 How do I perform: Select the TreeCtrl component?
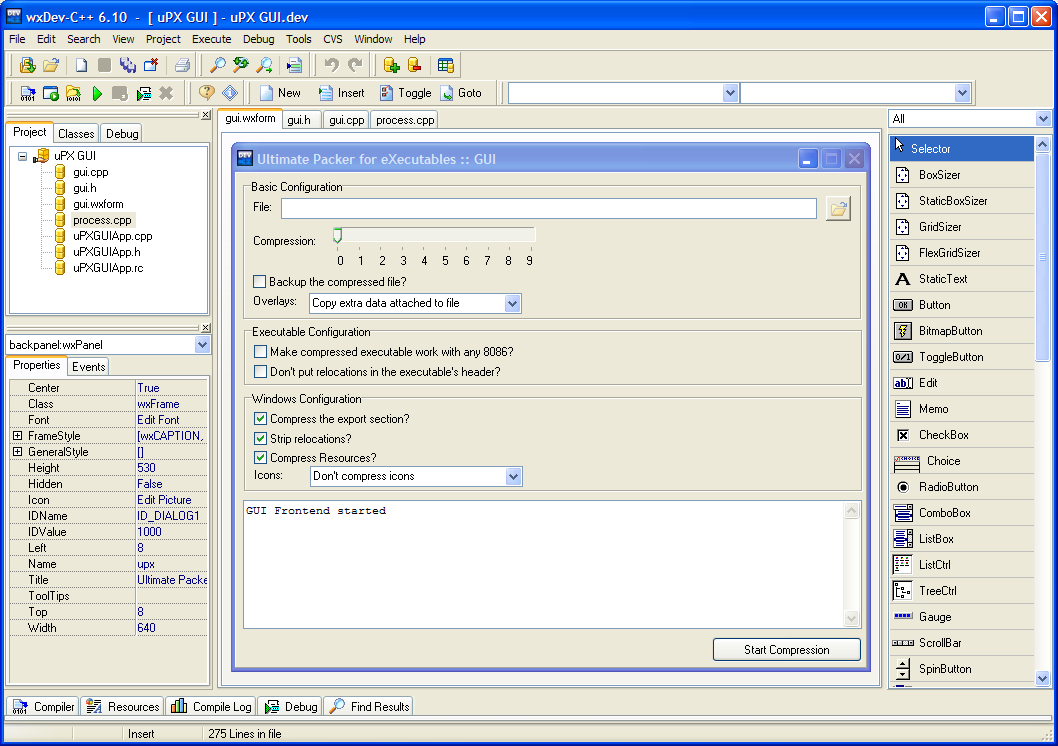coord(962,591)
